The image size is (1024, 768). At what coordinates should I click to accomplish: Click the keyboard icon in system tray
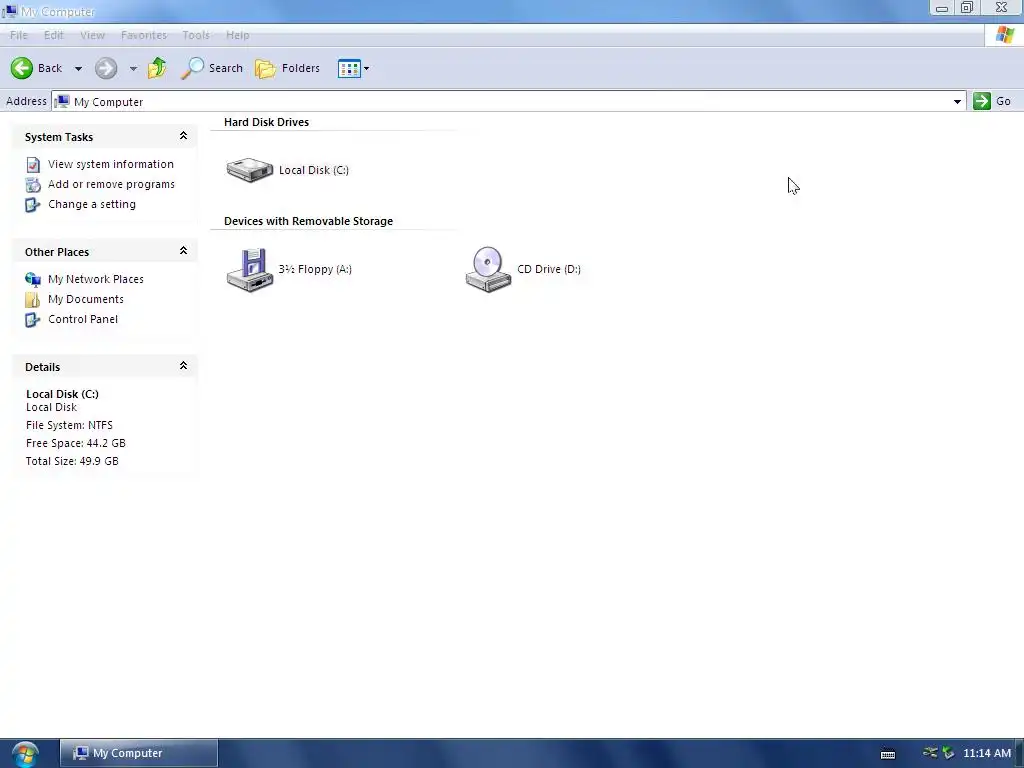[888, 754]
